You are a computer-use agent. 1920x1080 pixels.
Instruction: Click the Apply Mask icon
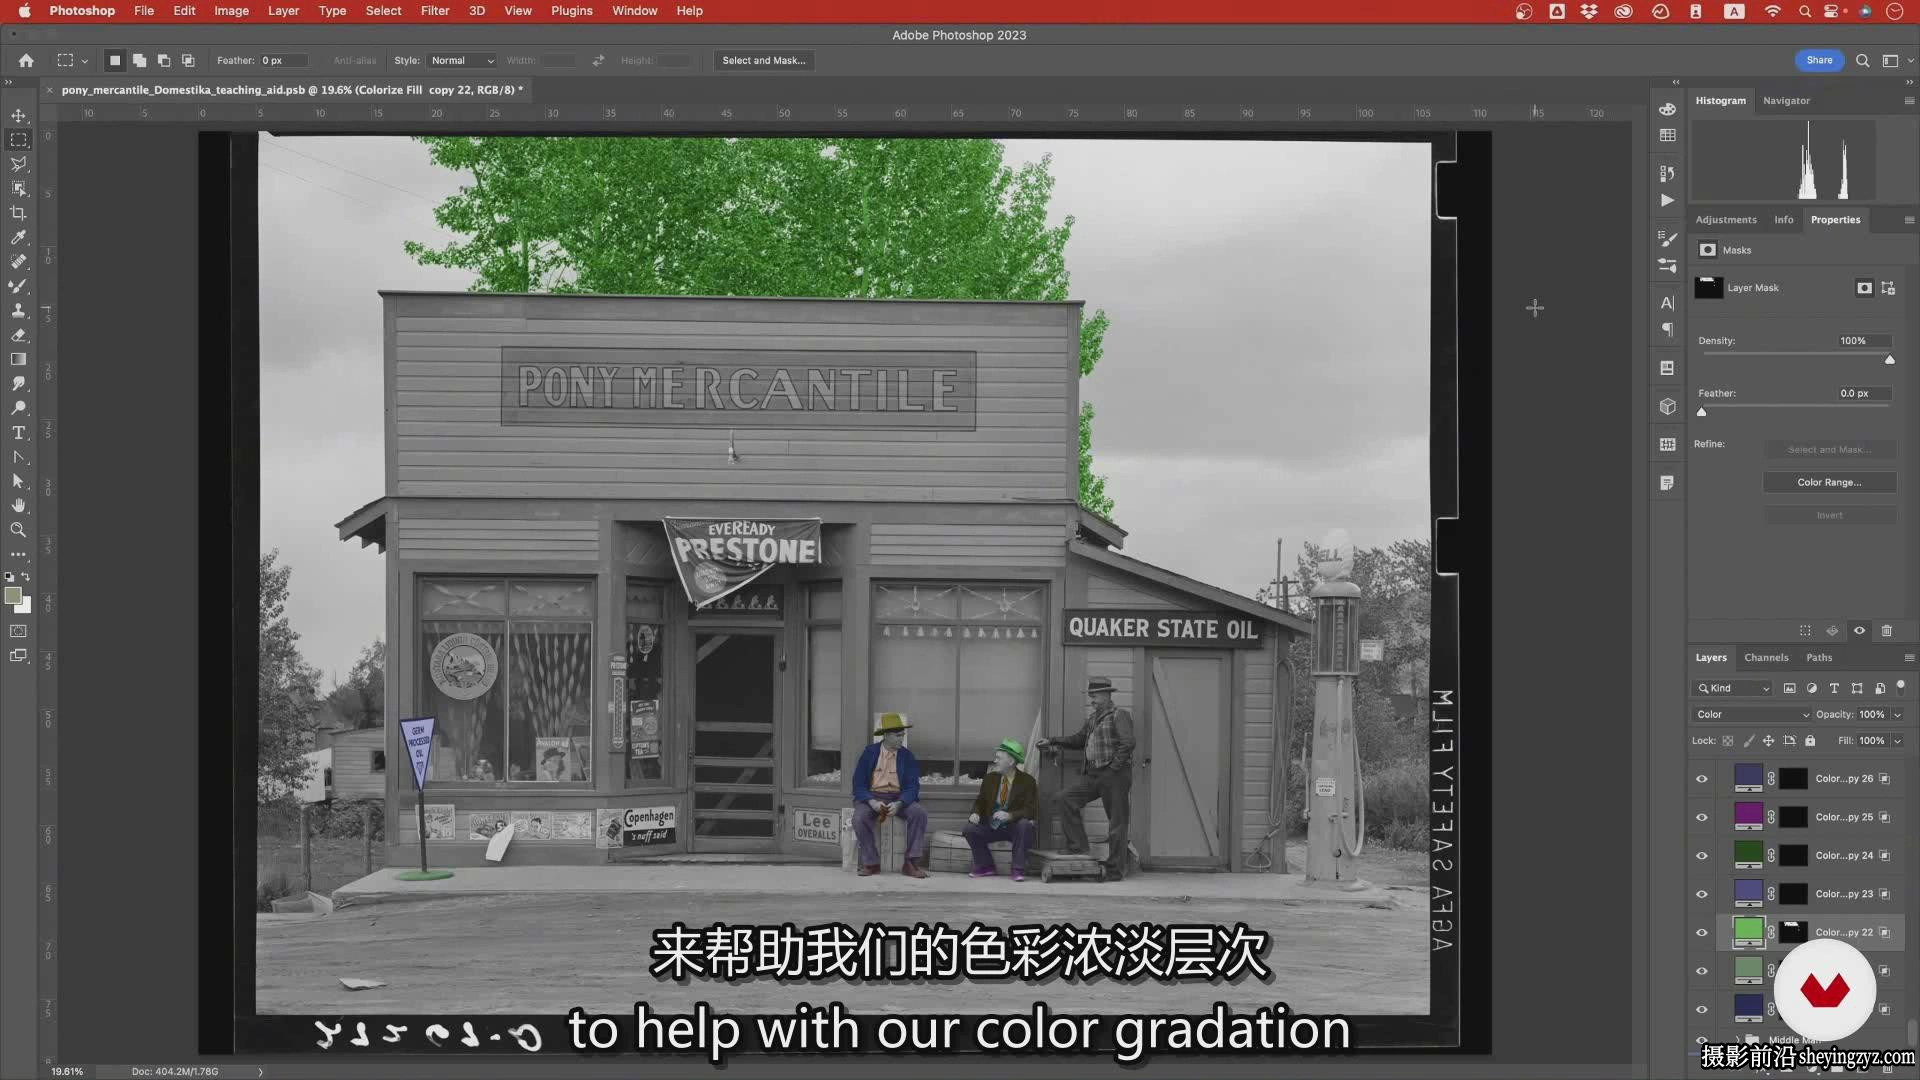point(1832,631)
